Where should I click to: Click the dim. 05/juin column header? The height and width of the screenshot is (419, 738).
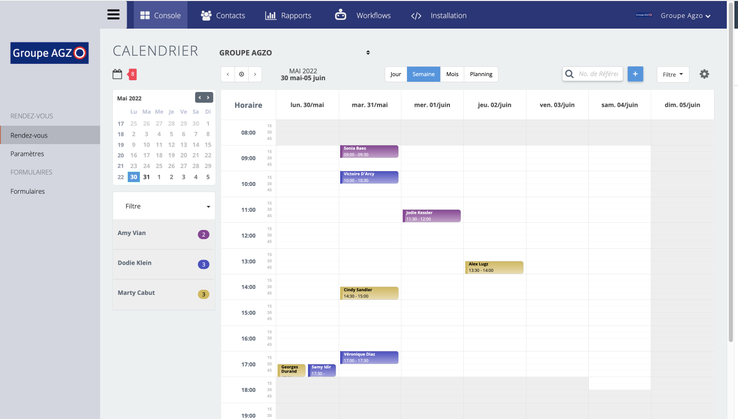coord(682,105)
